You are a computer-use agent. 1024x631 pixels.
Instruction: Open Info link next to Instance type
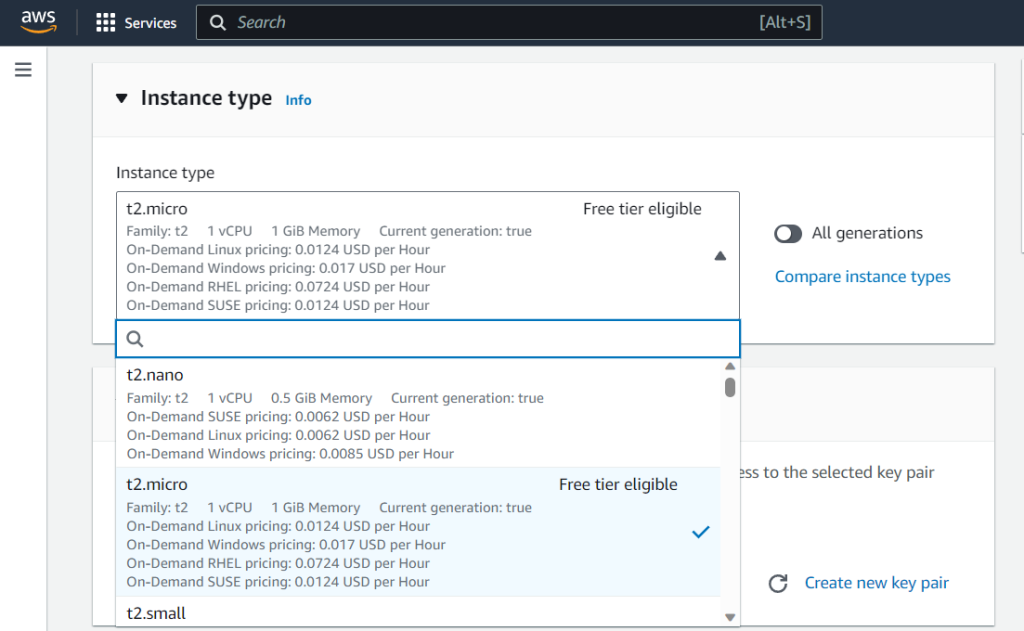pos(298,100)
